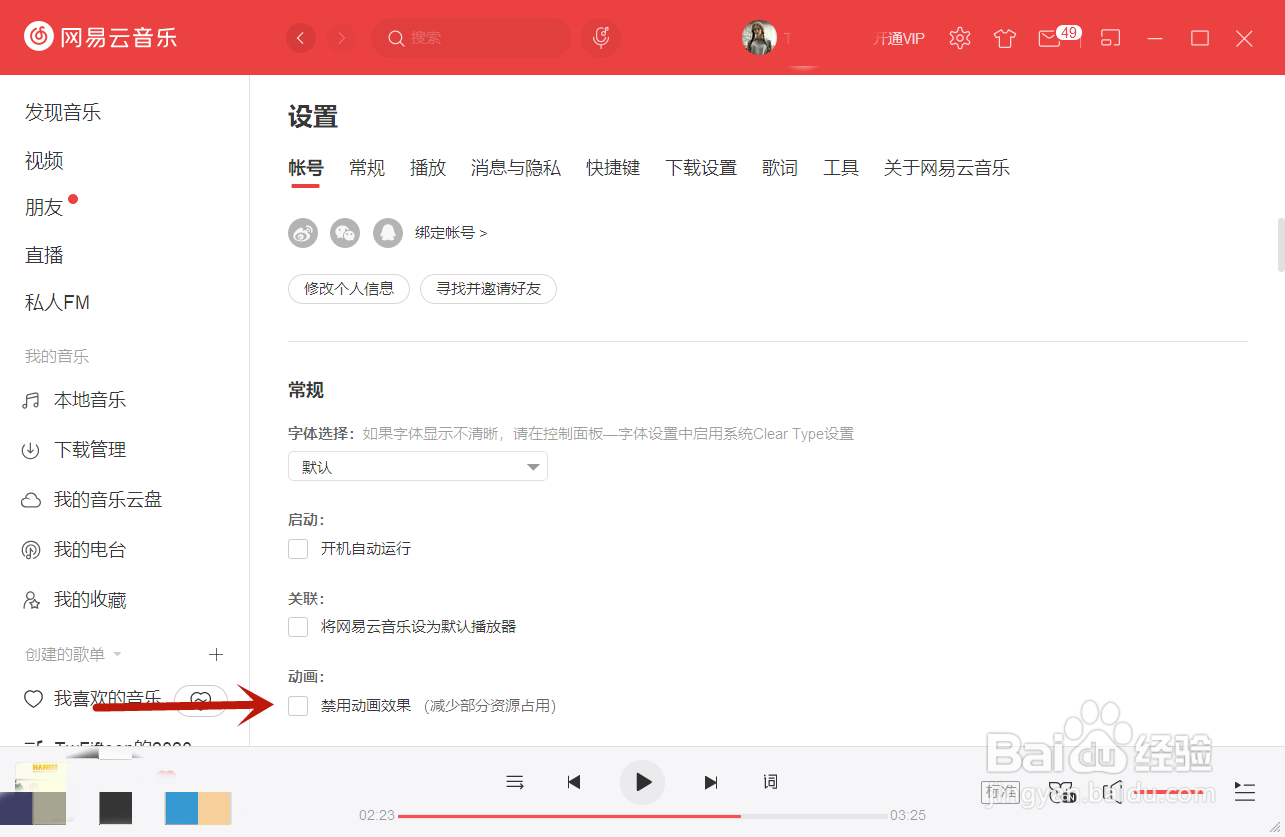Click the 听歌识曲 microphone icon
Image resolution: width=1285 pixels, height=837 pixels.
[x=601, y=38]
